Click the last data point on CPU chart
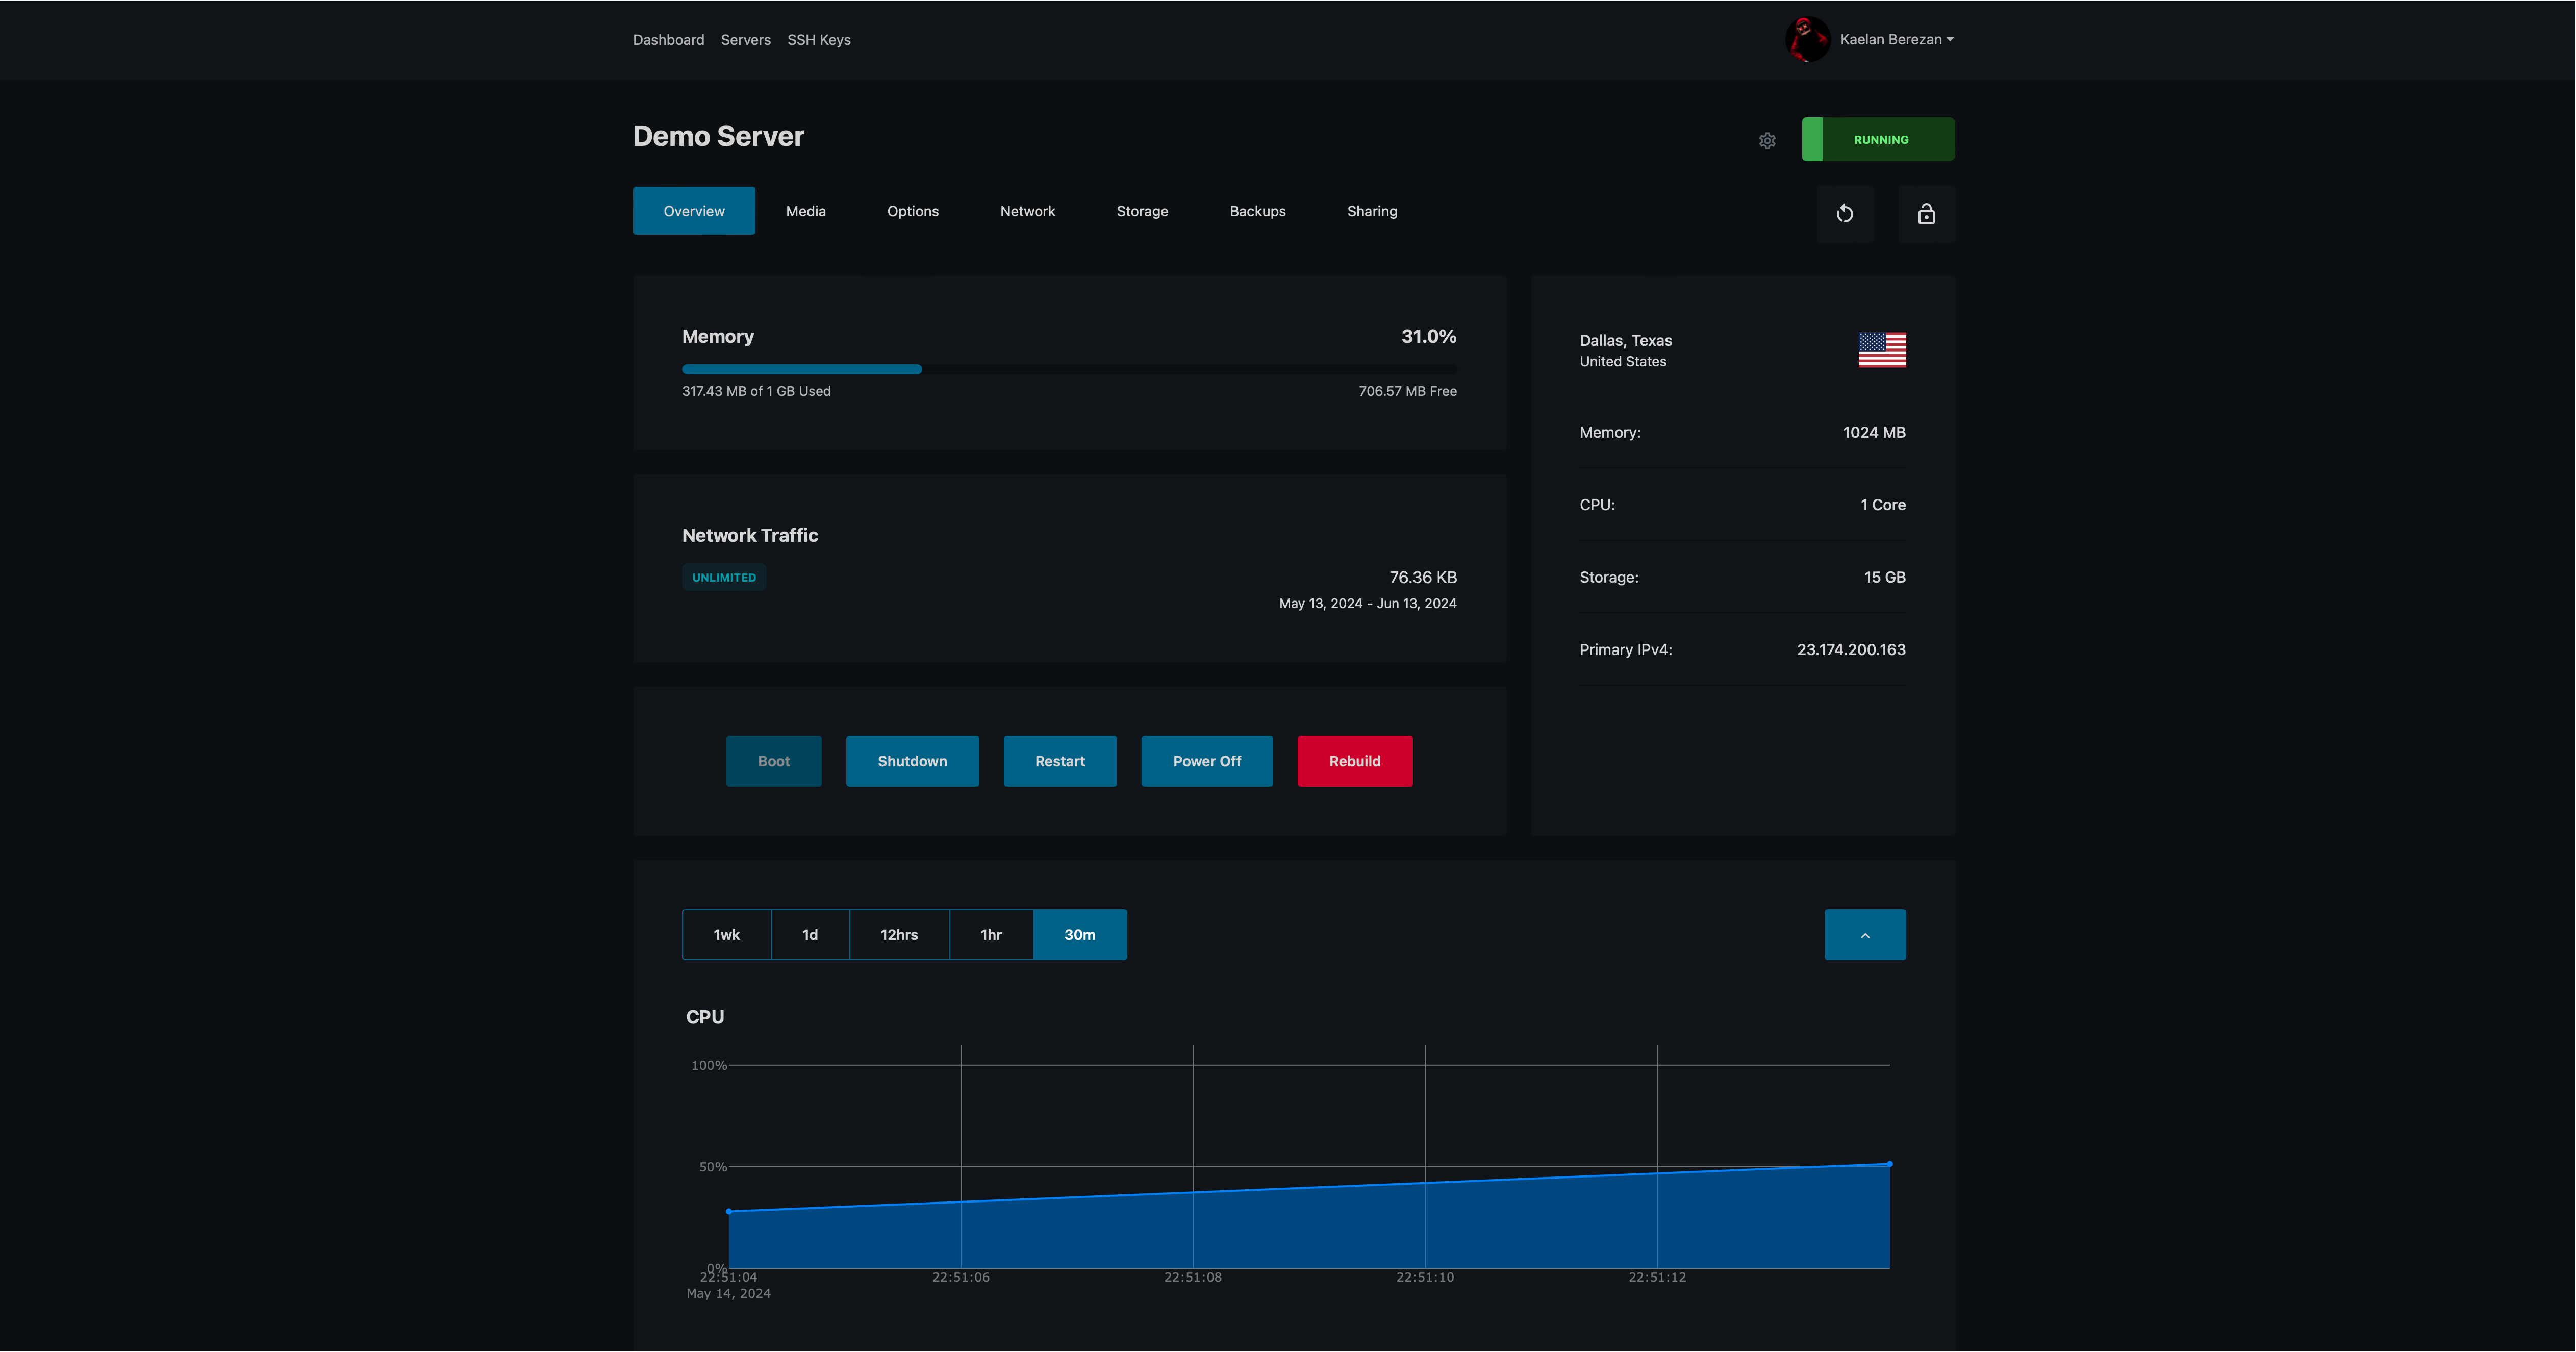This screenshot has height=1352, width=2576. pyautogui.click(x=1889, y=1164)
